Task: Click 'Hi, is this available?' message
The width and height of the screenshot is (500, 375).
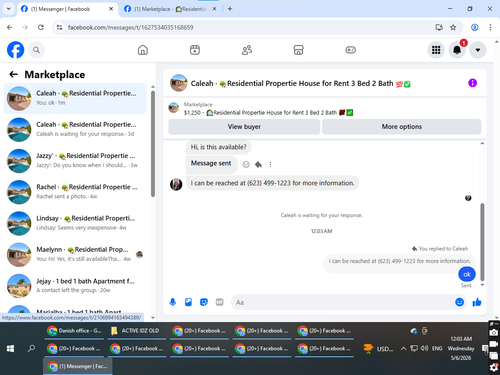Action: [x=218, y=147]
